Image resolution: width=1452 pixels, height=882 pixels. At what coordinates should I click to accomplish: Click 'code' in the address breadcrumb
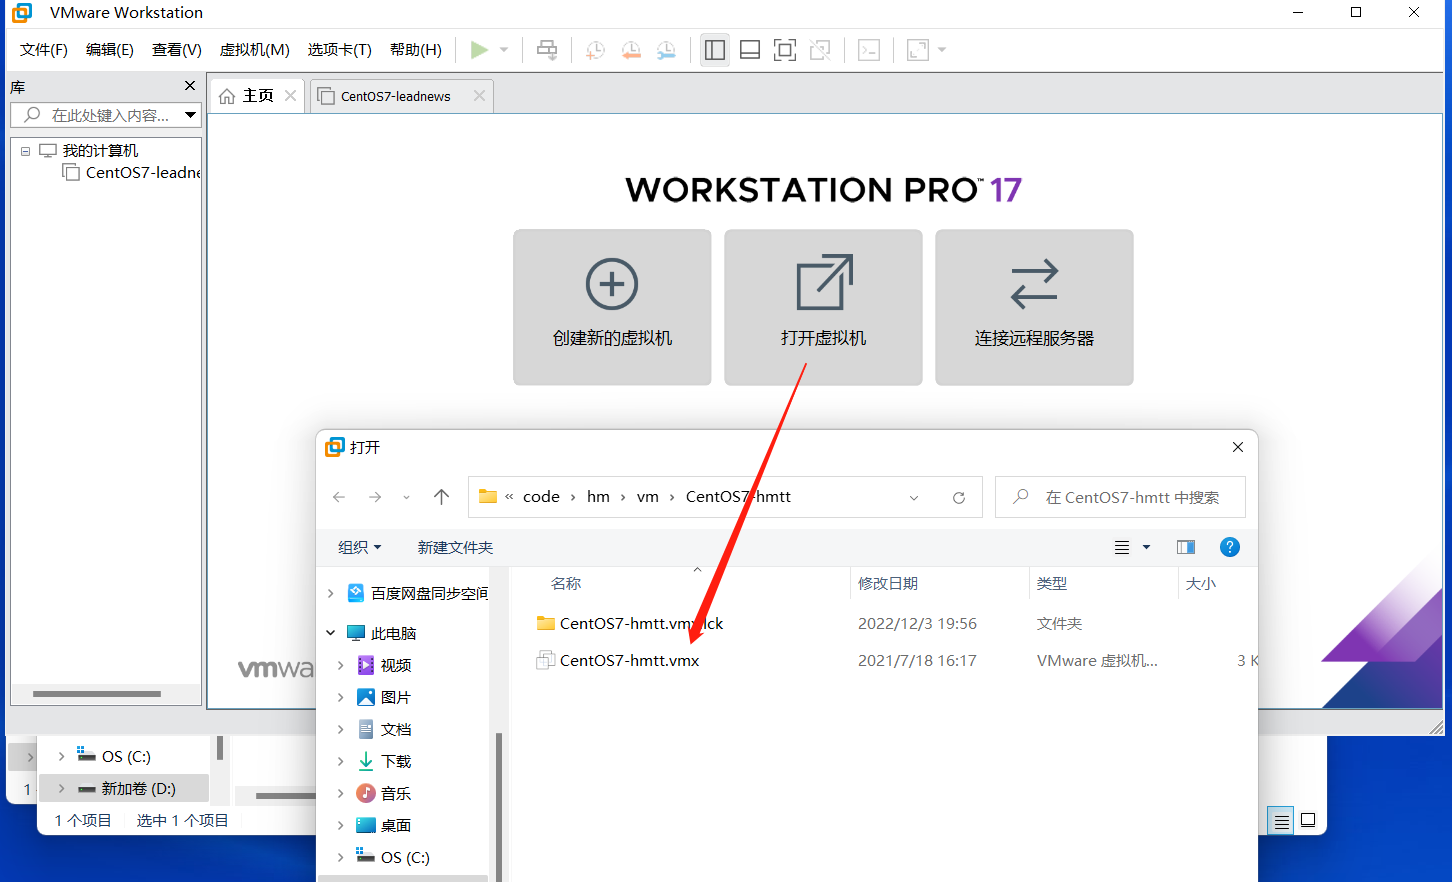pos(541,497)
